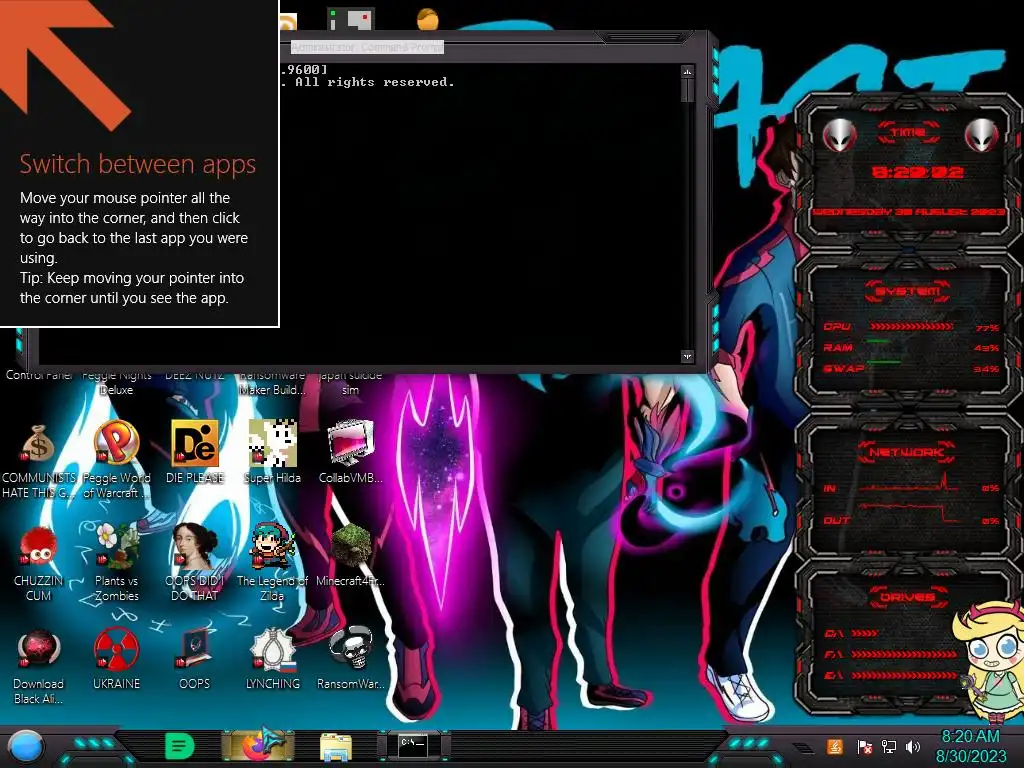
Task: Open the network tray icon
Action: point(889,746)
